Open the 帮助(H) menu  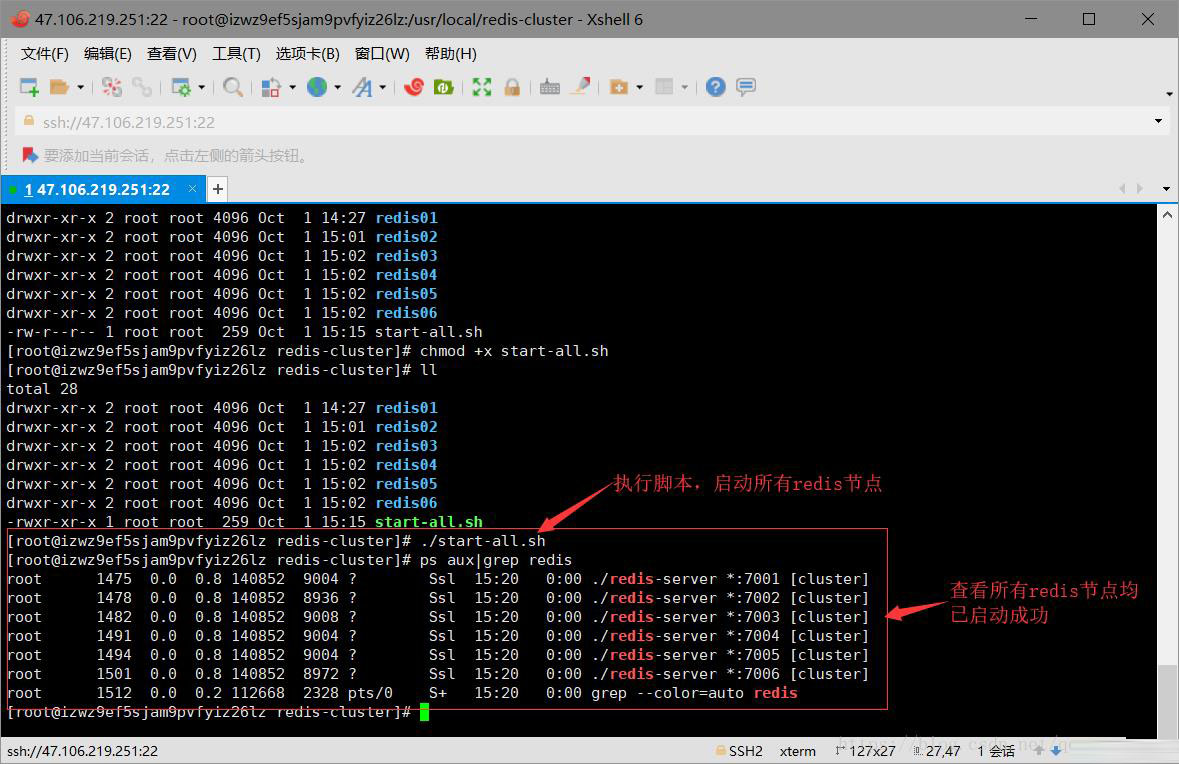click(x=450, y=53)
